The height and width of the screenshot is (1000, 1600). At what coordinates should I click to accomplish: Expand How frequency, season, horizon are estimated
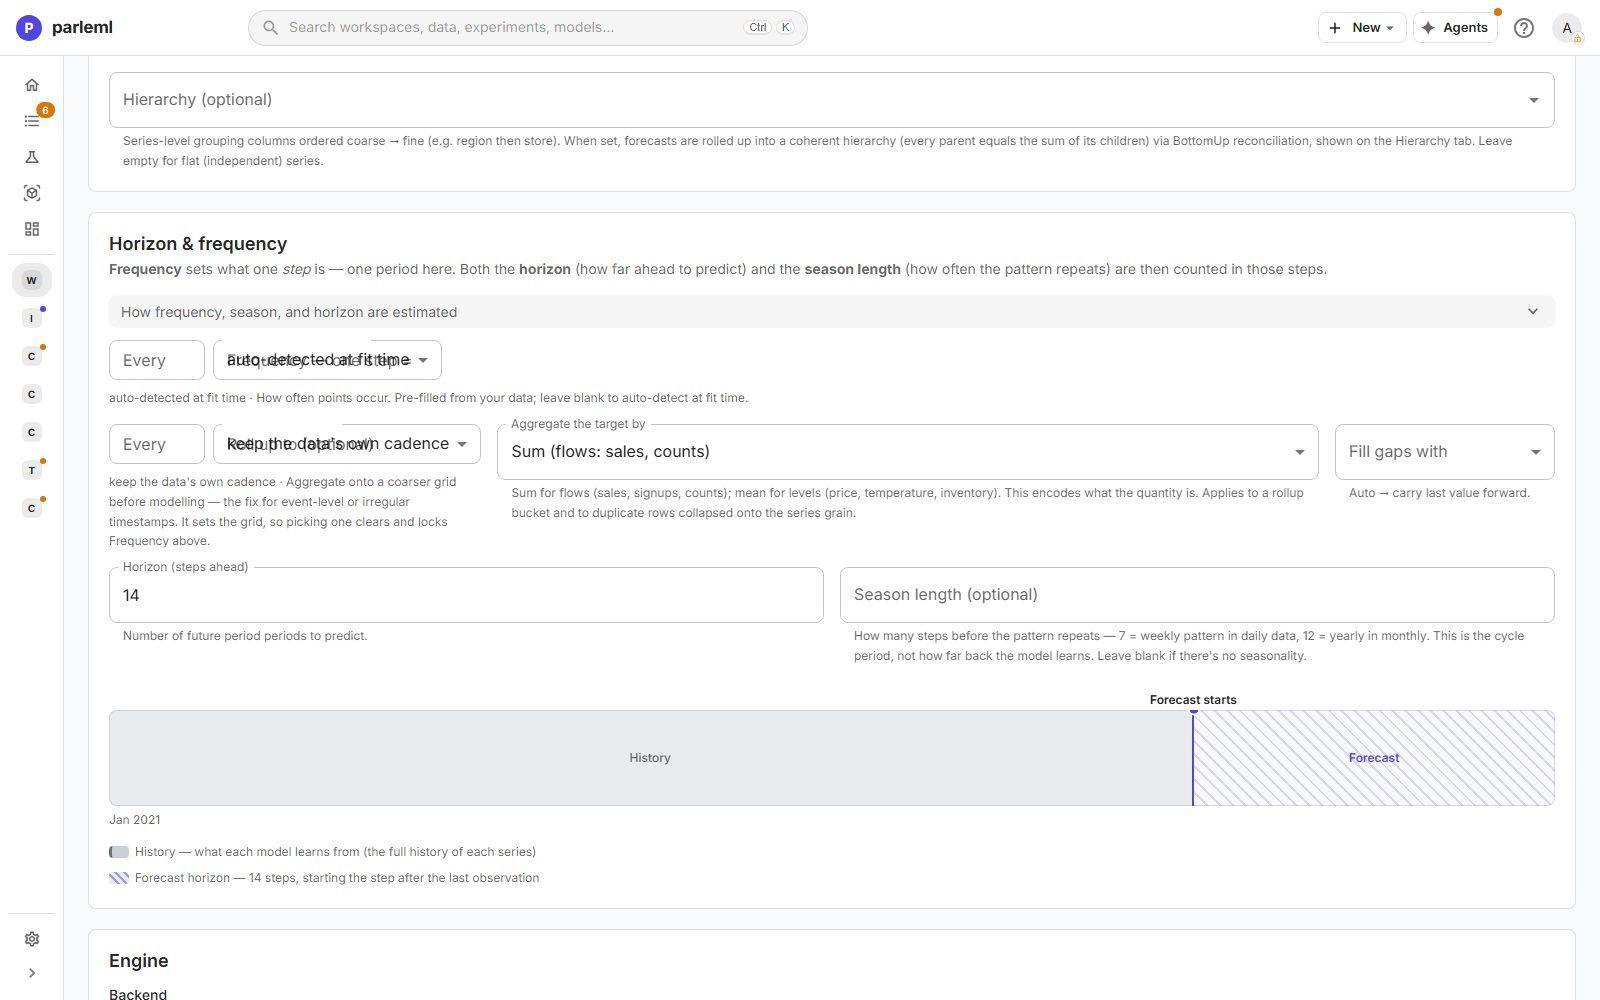pyautogui.click(x=832, y=312)
